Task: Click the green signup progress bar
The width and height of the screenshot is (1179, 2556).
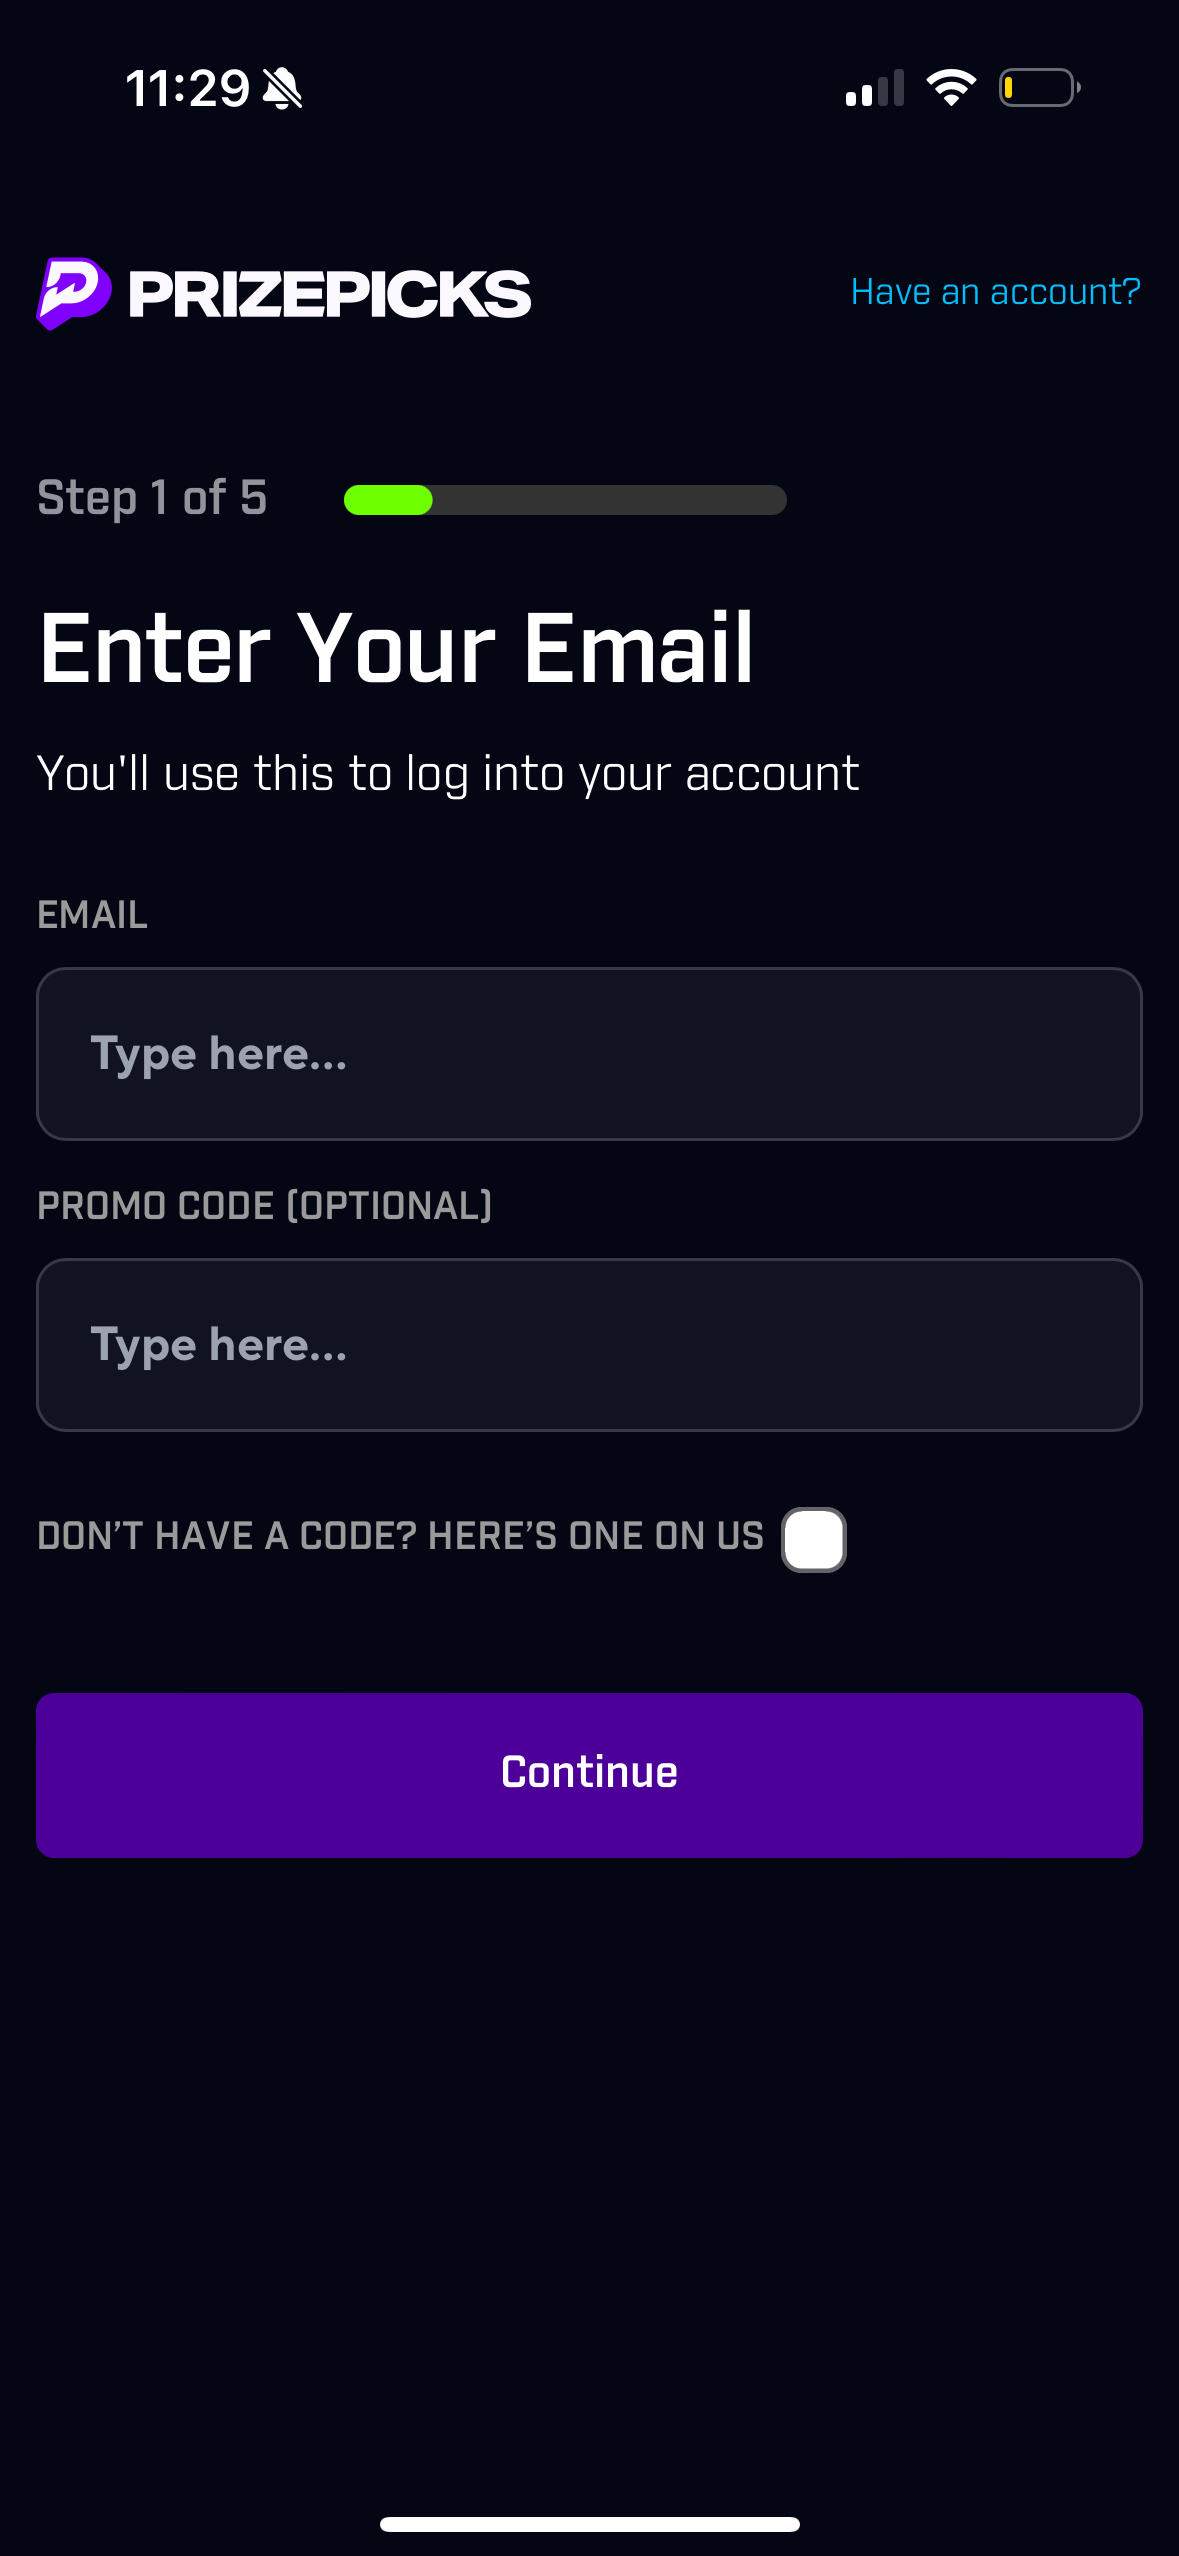Action: coord(565,499)
